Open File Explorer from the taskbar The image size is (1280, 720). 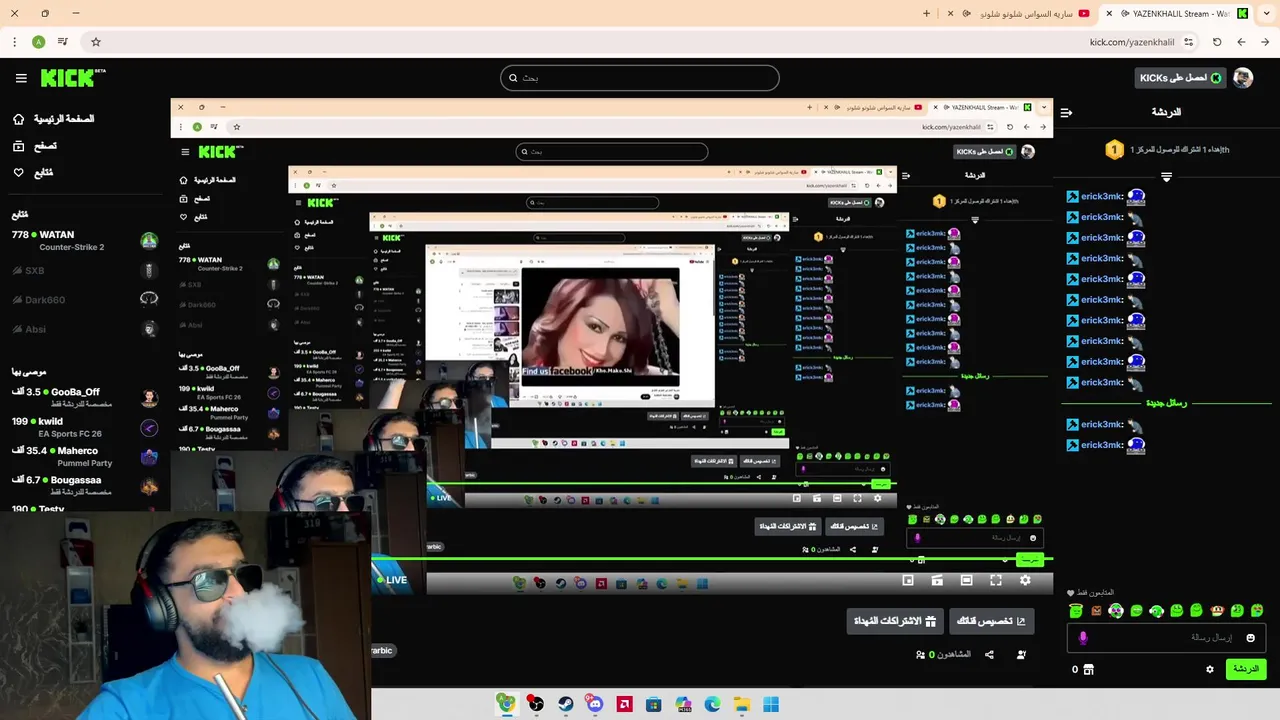pyautogui.click(x=742, y=704)
